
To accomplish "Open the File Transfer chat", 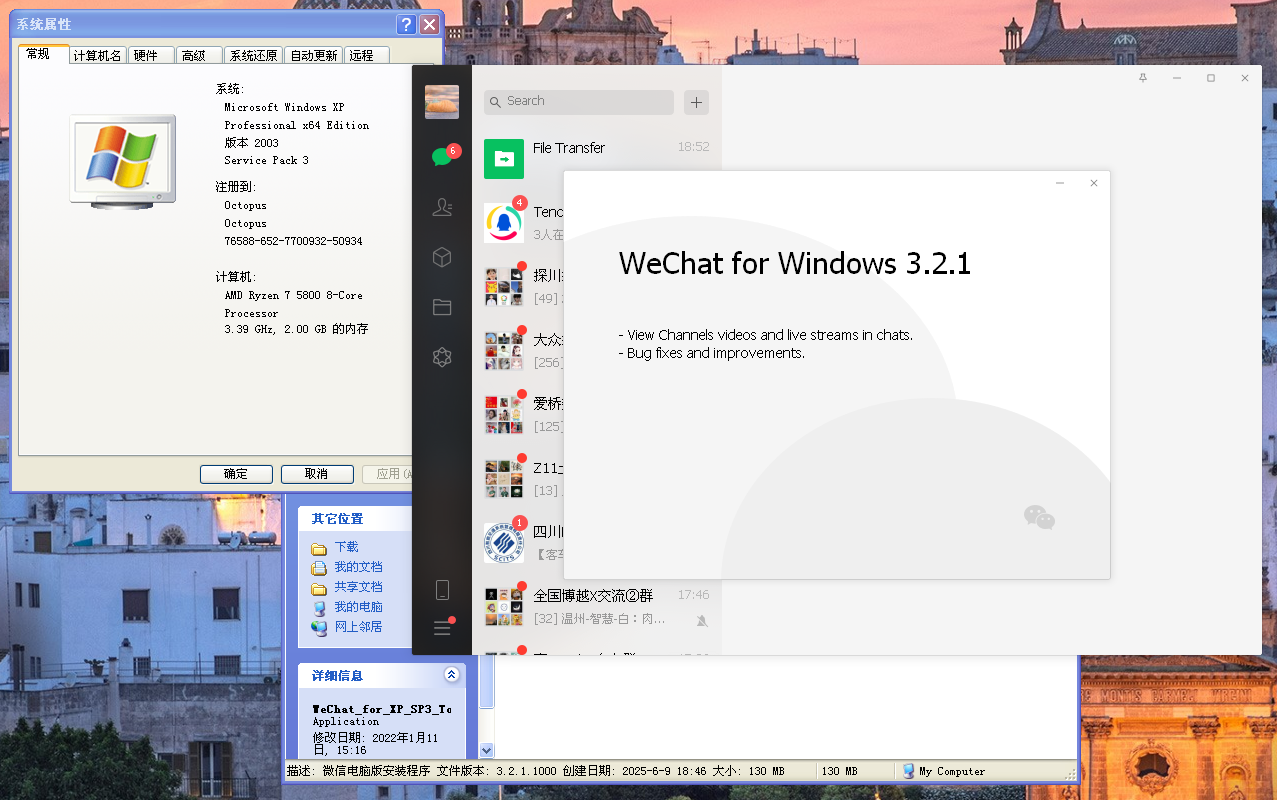I will pos(597,159).
